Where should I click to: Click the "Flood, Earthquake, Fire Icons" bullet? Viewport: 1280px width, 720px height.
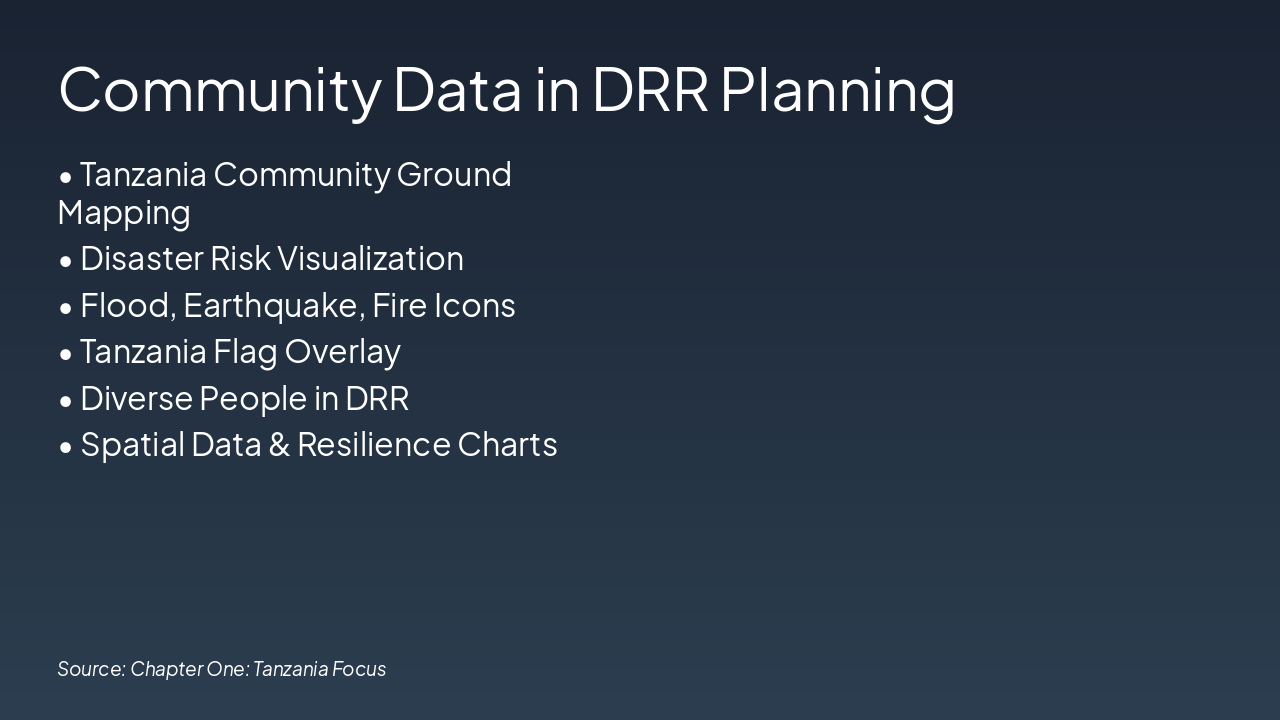point(298,305)
